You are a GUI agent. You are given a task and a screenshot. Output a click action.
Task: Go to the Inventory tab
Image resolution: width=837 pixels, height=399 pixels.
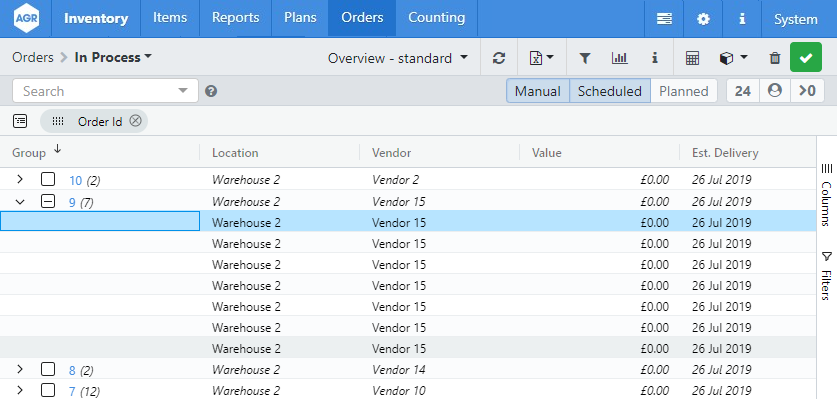click(96, 18)
